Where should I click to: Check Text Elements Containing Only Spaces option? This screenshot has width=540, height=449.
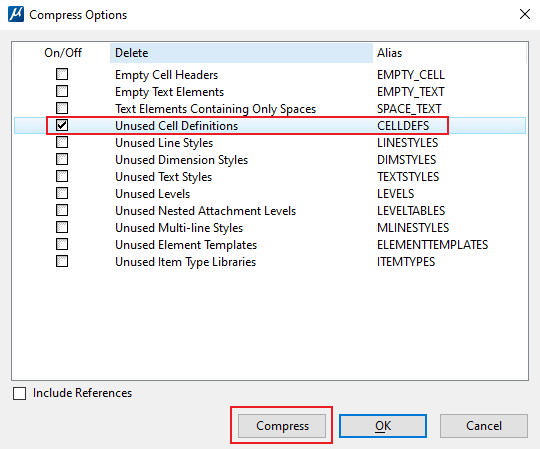(x=62, y=108)
